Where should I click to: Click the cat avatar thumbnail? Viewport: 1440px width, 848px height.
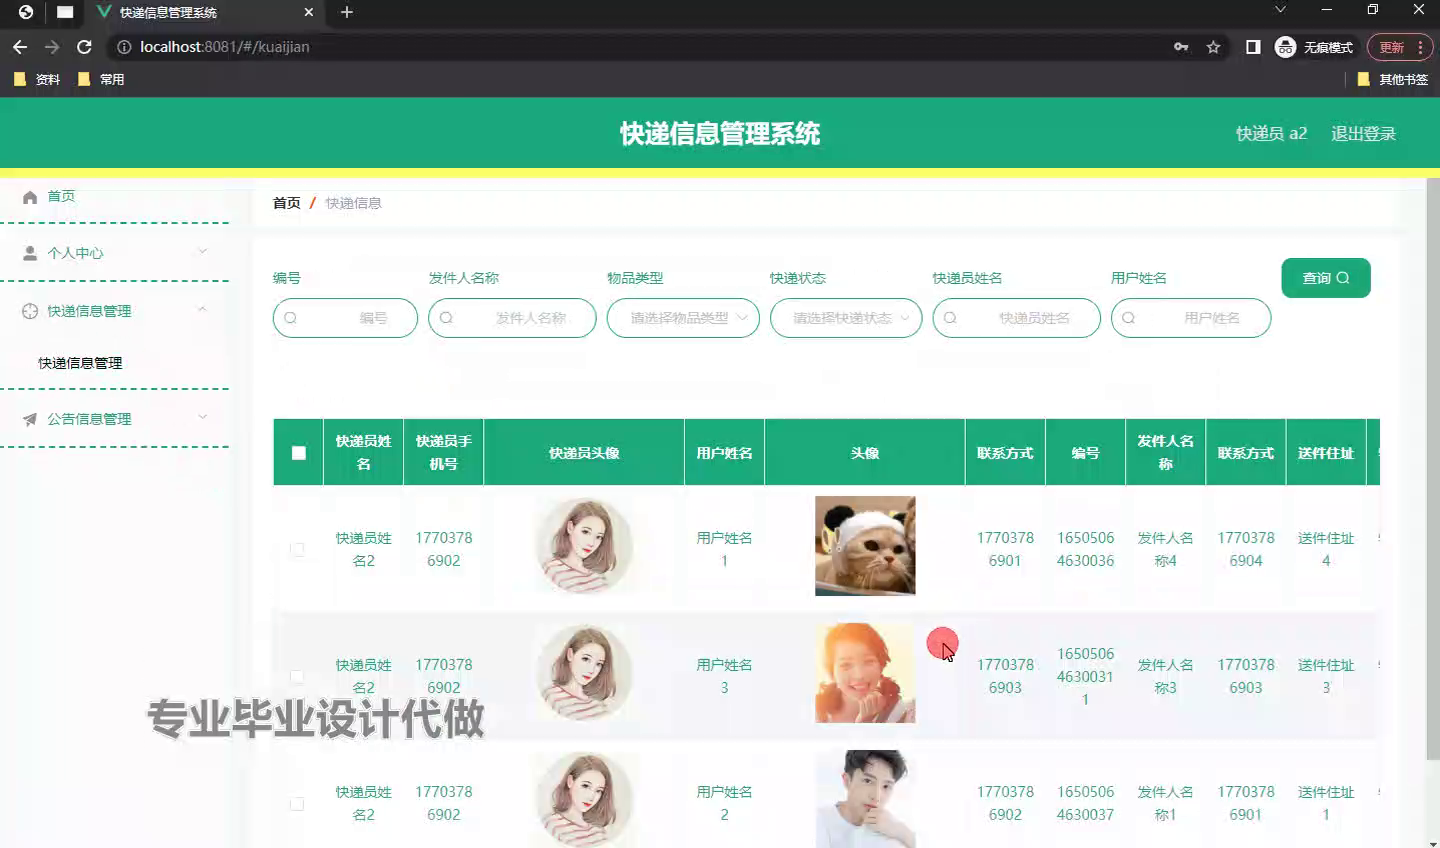[x=865, y=546]
